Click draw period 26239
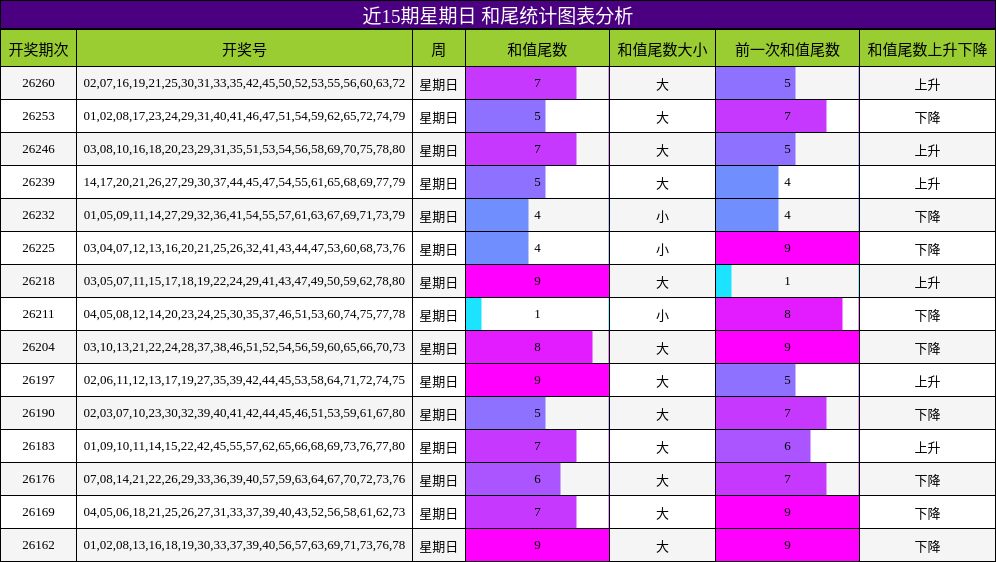996x562 pixels. coord(38,182)
